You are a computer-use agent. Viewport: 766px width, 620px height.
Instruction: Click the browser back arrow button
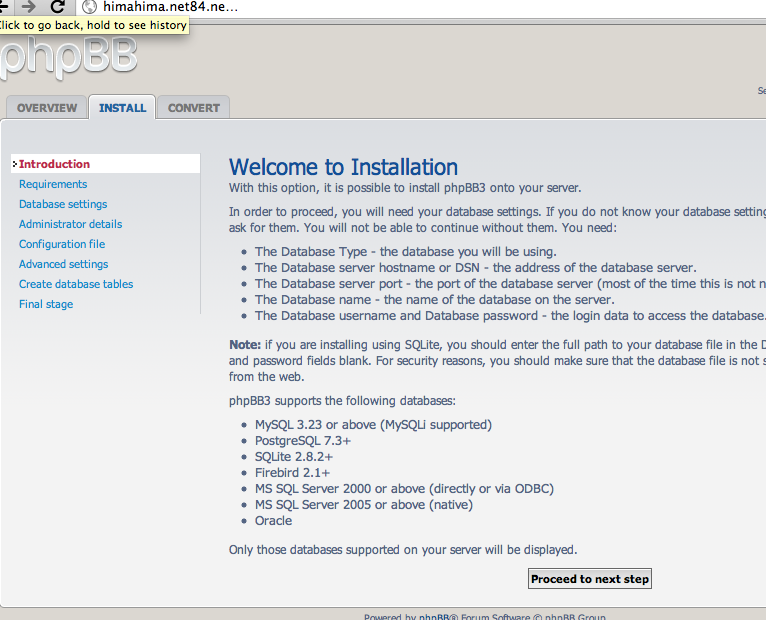coord(4,7)
